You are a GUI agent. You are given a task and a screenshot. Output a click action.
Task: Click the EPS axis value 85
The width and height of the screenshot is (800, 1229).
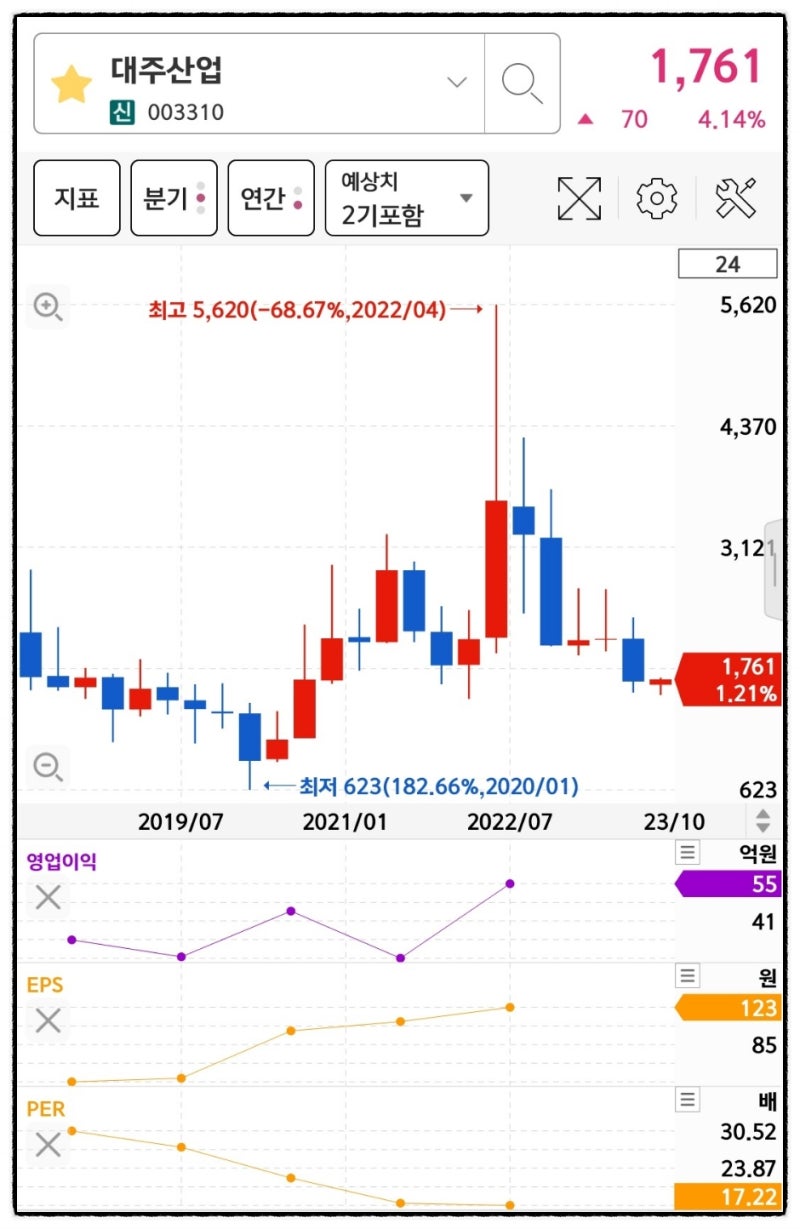click(x=764, y=1046)
